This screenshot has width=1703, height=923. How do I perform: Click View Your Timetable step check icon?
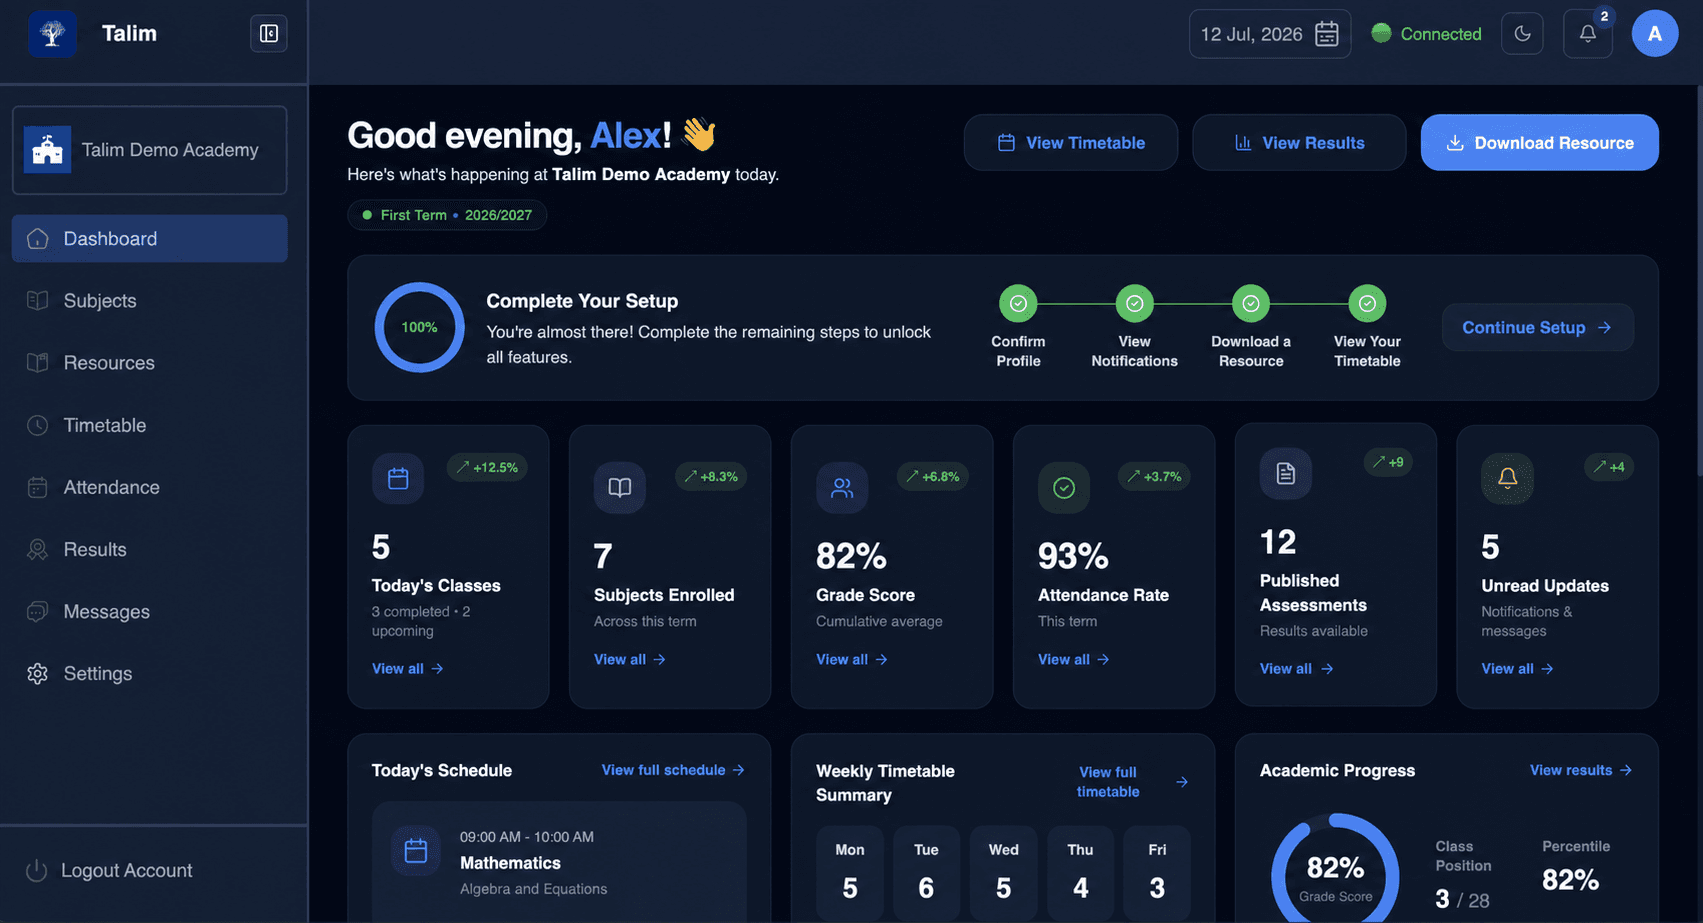point(1367,303)
